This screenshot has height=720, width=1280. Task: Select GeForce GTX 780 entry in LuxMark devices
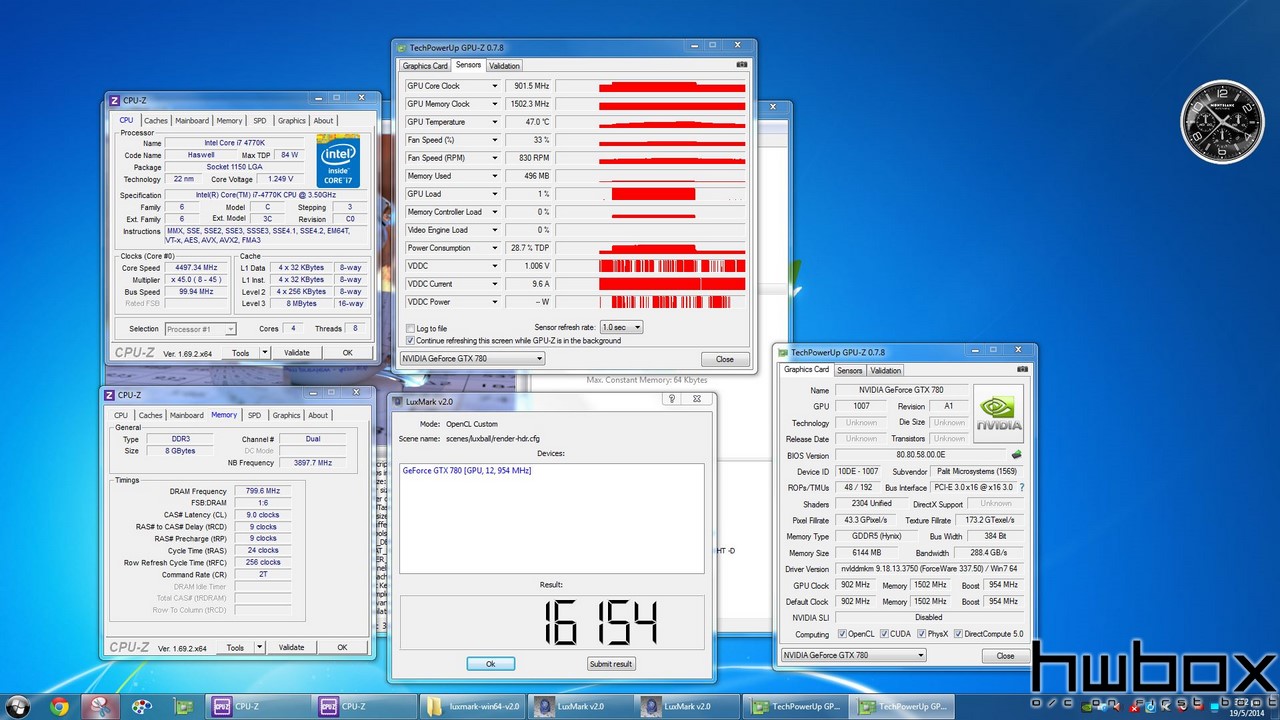click(x=466, y=470)
